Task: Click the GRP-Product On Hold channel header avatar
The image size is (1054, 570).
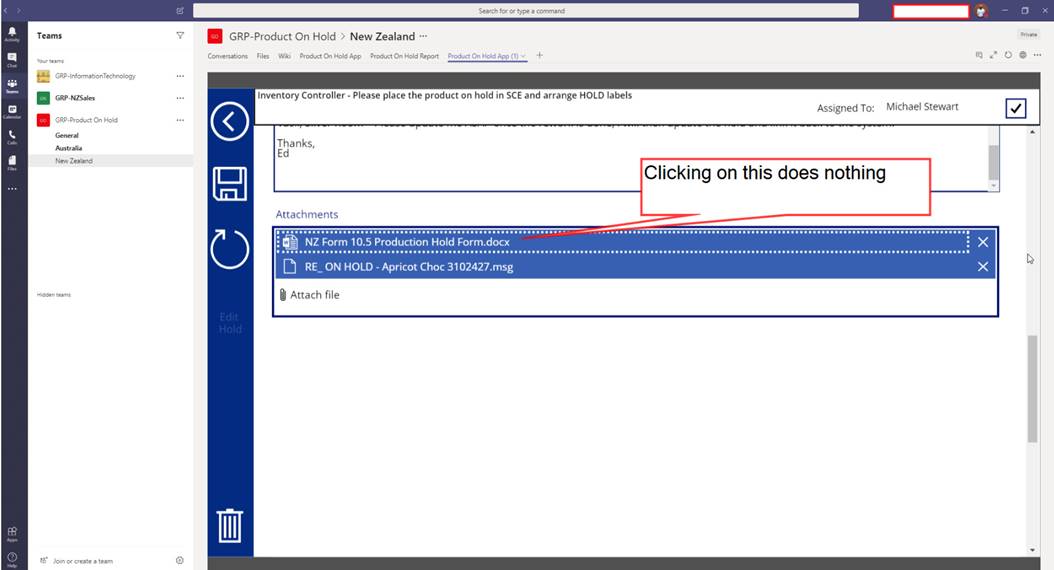Action: 214,36
